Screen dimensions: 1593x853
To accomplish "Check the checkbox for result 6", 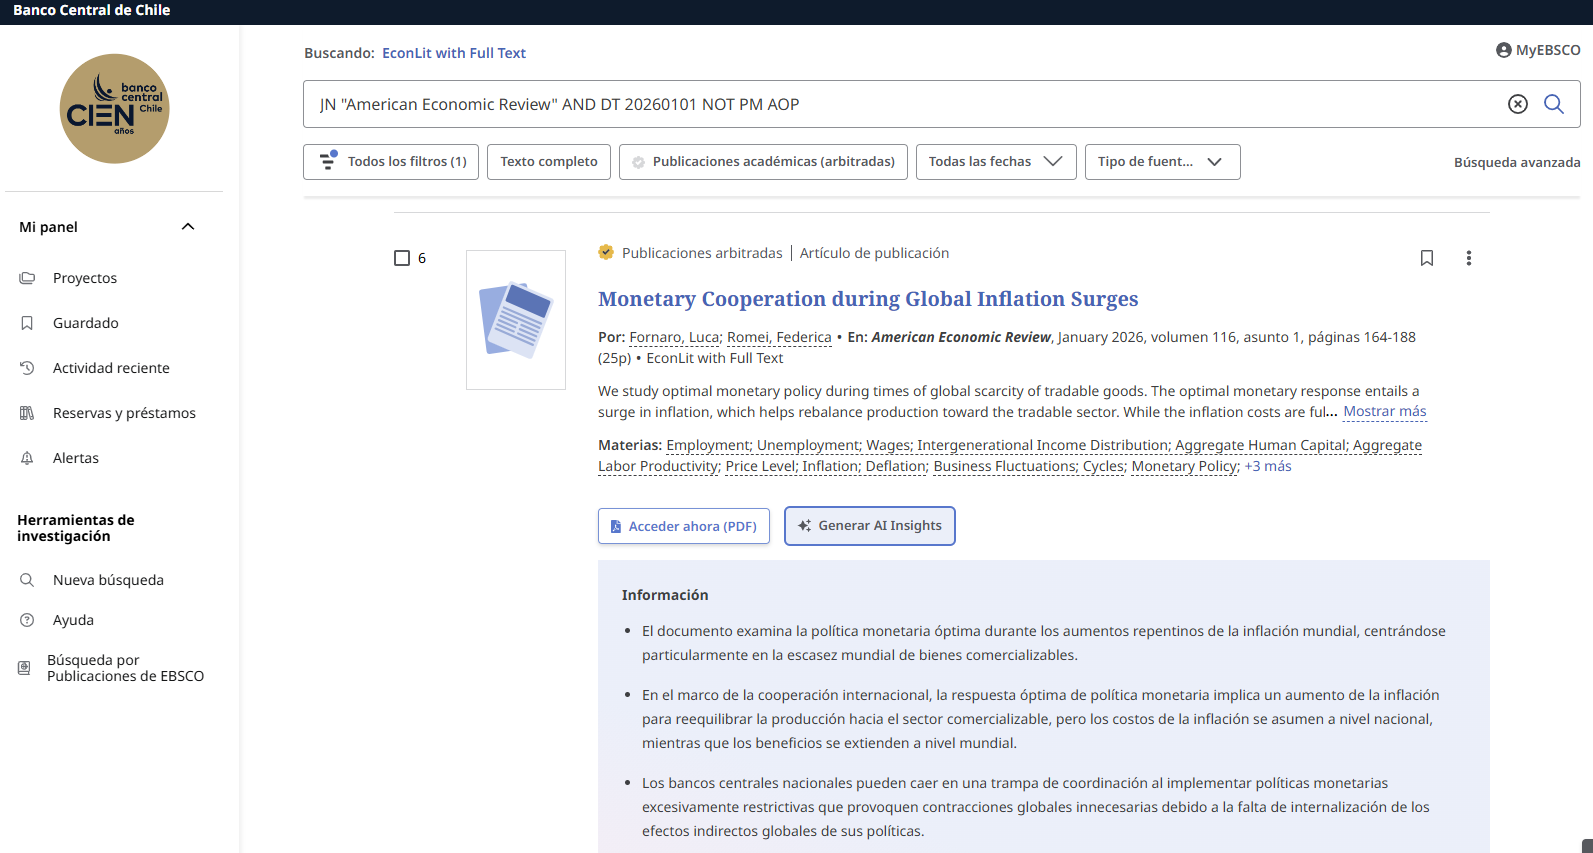I will (x=402, y=258).
